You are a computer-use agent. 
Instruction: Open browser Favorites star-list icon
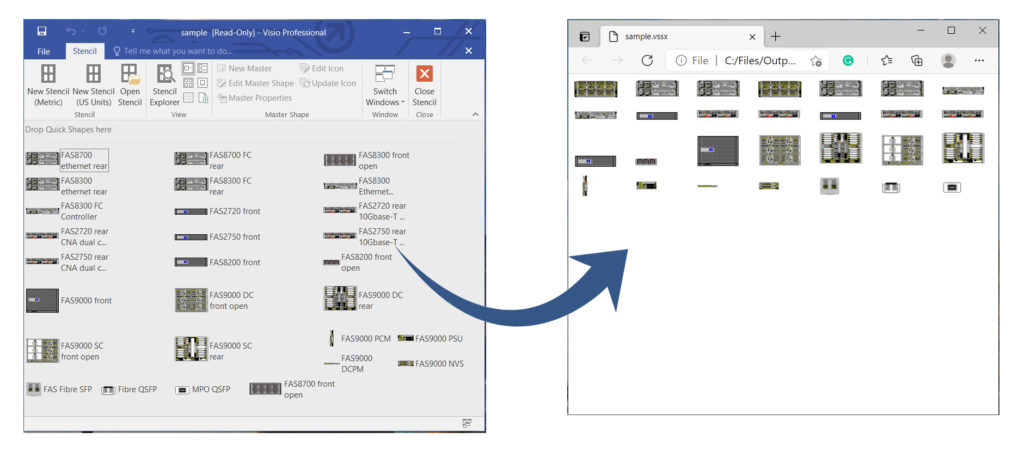coord(886,61)
